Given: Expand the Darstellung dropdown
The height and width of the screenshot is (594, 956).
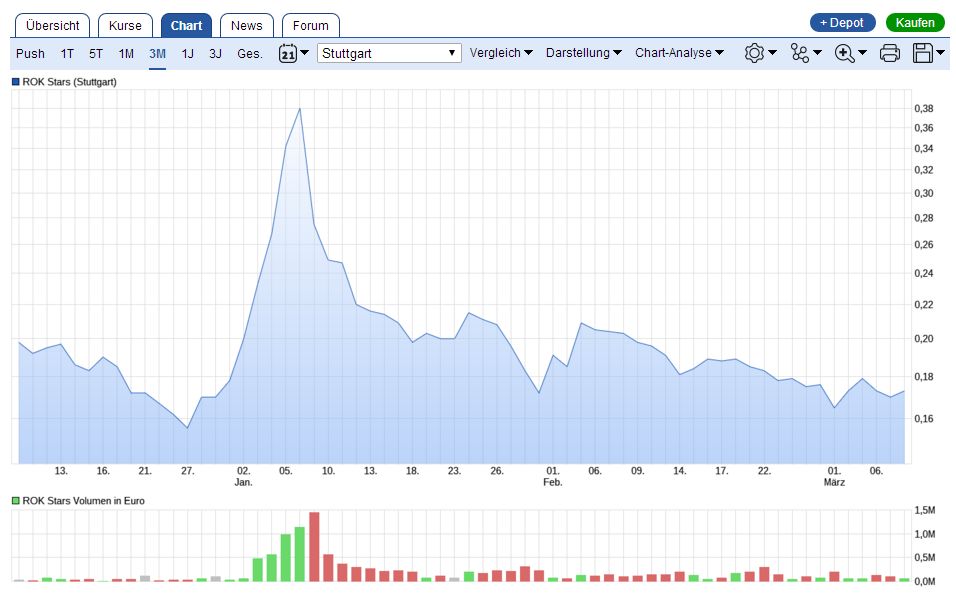Looking at the screenshot, I should 583,52.
